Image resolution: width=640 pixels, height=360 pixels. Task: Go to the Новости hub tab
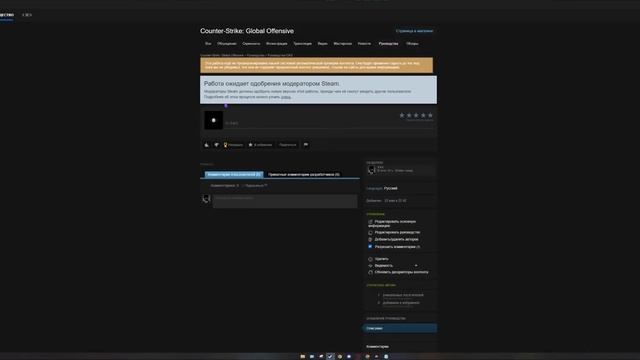[364, 44]
